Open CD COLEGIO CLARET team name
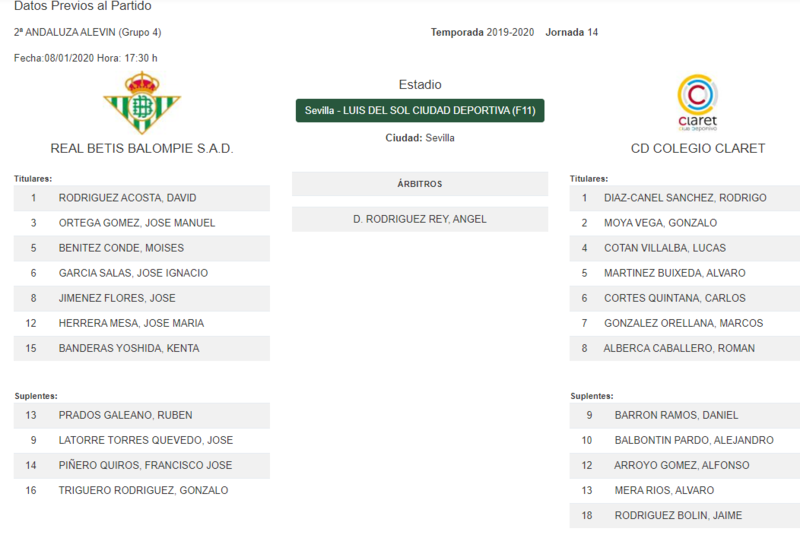 (x=697, y=148)
